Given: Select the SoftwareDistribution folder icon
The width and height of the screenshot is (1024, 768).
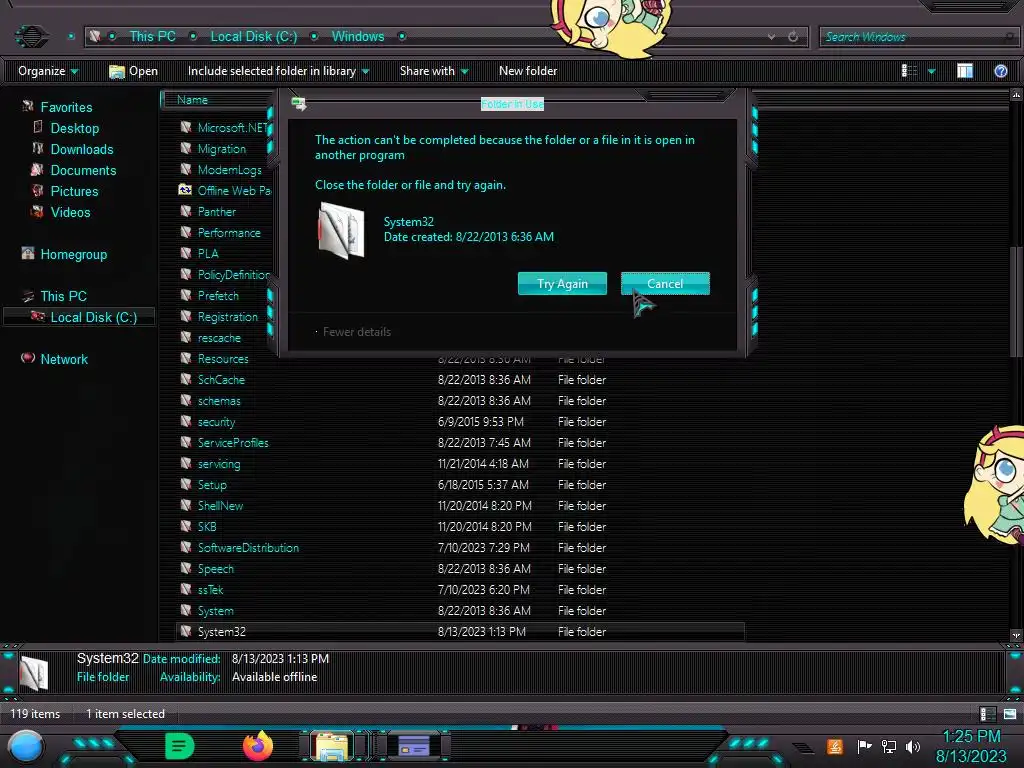Looking at the screenshot, I should pos(185,547).
